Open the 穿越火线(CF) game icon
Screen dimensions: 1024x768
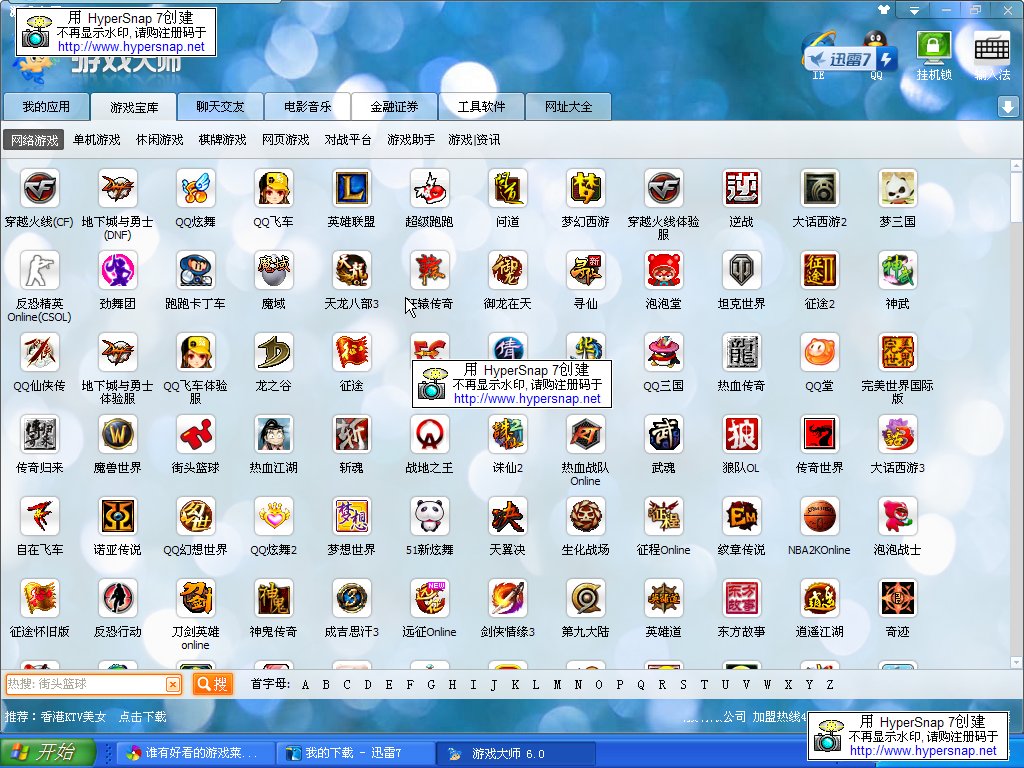39,188
